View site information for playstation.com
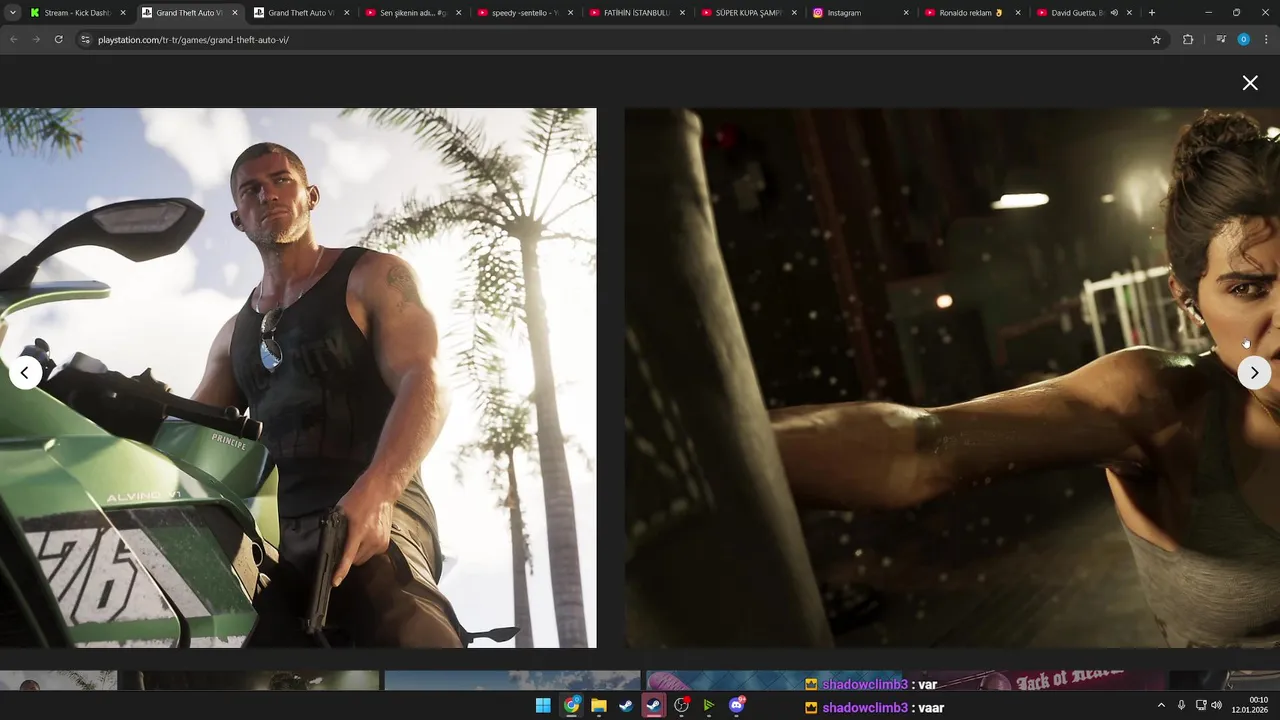Screen dimensions: 1280x720 coord(85,39)
